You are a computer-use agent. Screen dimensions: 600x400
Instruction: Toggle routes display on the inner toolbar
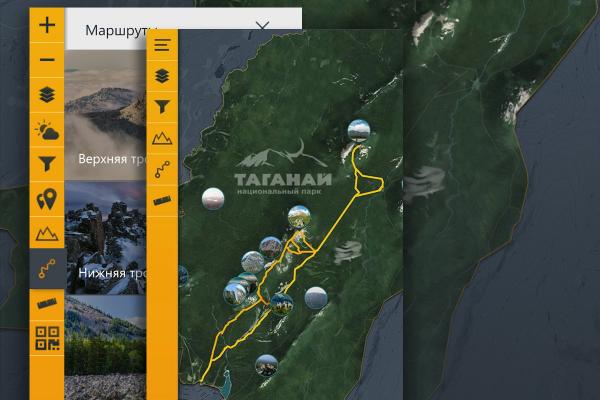click(163, 168)
